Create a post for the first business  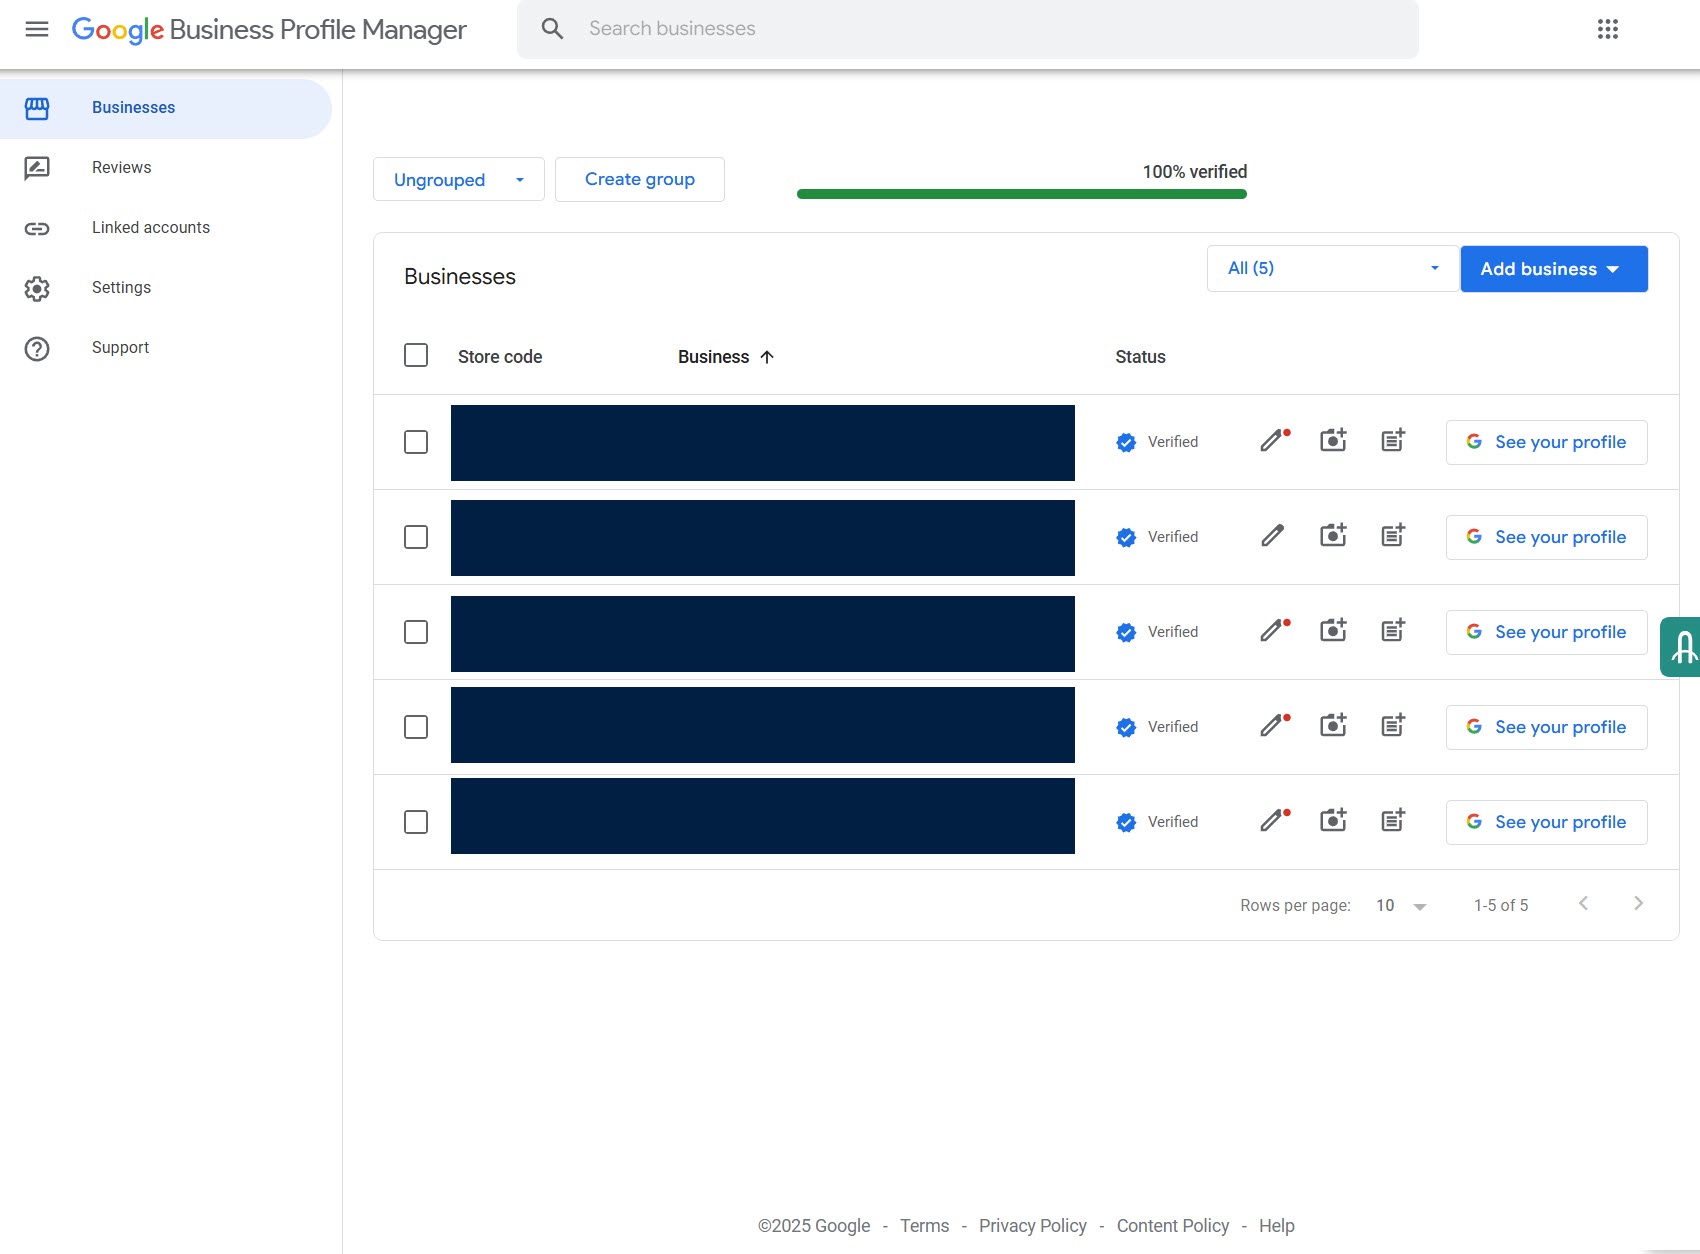point(1393,440)
